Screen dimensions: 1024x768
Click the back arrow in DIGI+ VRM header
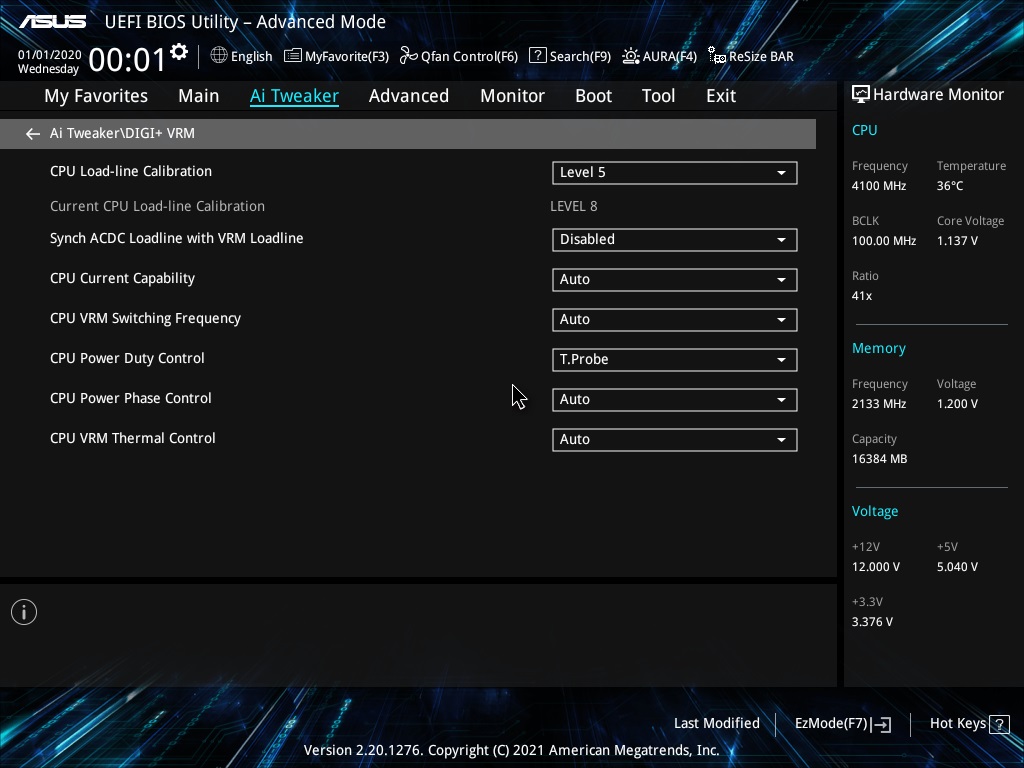coord(33,134)
